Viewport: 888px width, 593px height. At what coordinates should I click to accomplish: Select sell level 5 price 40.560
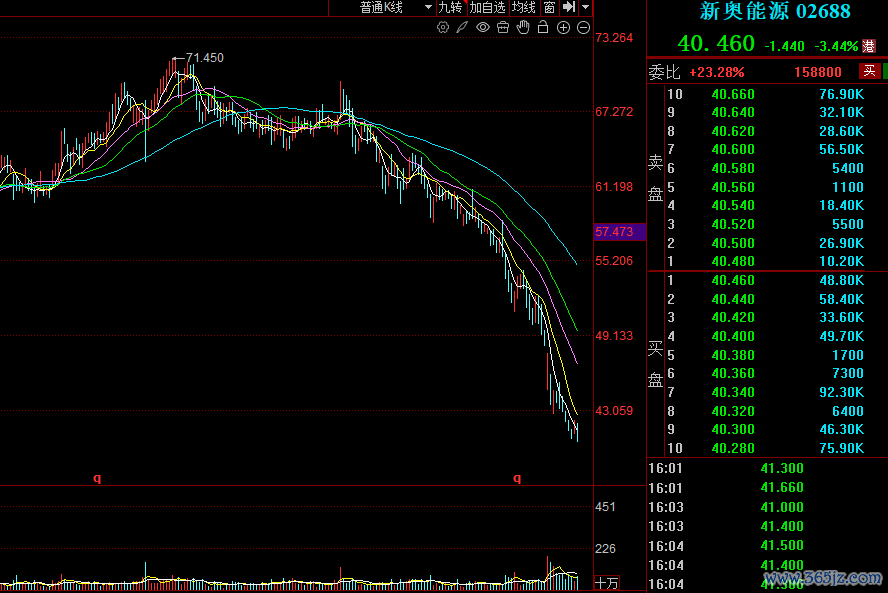tap(733, 187)
